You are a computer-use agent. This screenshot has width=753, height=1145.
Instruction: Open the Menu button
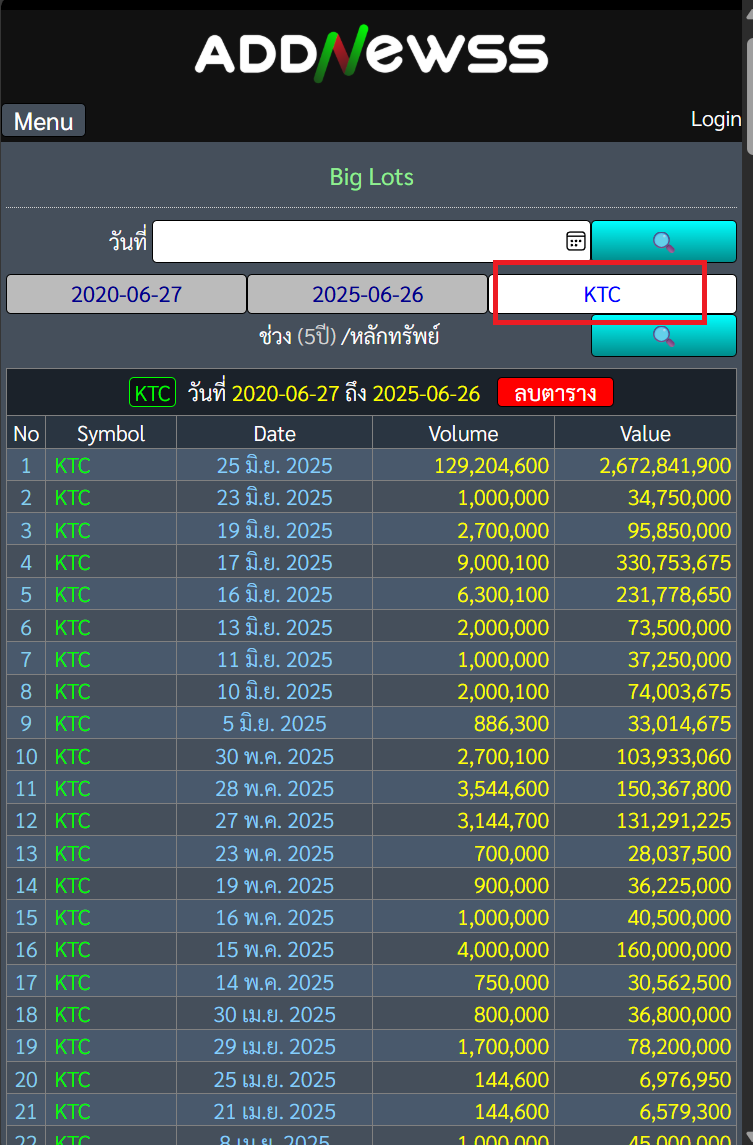click(44, 121)
